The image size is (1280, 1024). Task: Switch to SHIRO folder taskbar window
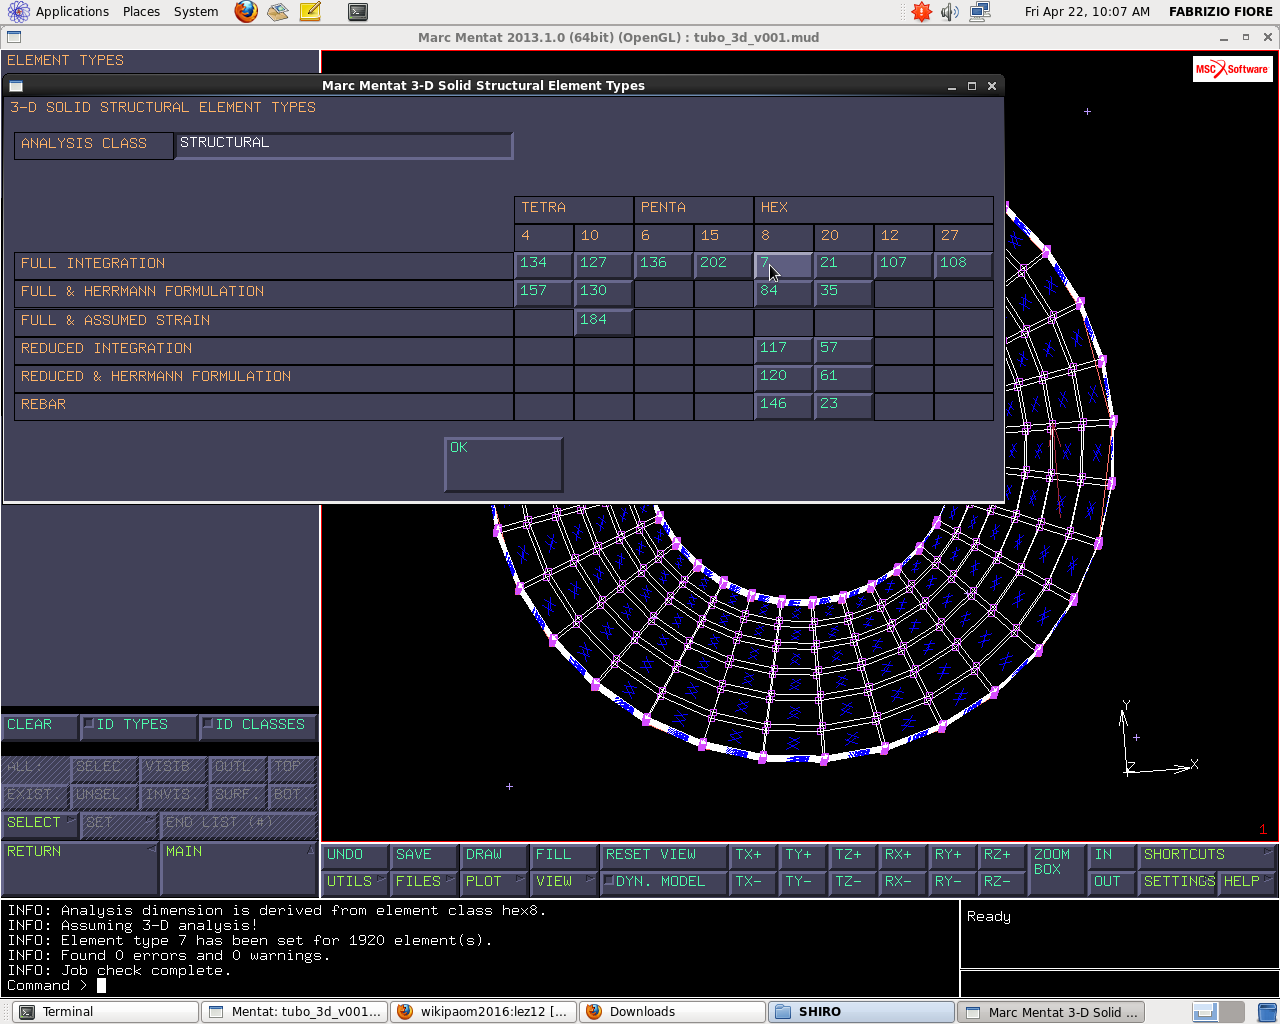tap(861, 1012)
